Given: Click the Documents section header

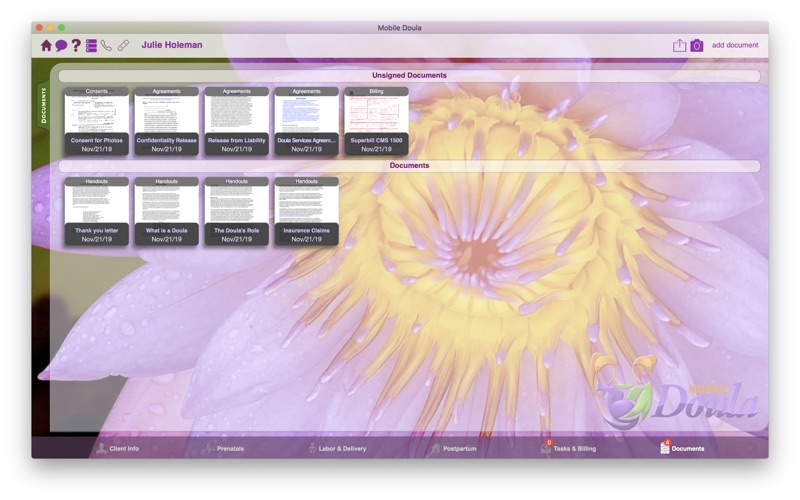Looking at the screenshot, I should click(x=409, y=166).
